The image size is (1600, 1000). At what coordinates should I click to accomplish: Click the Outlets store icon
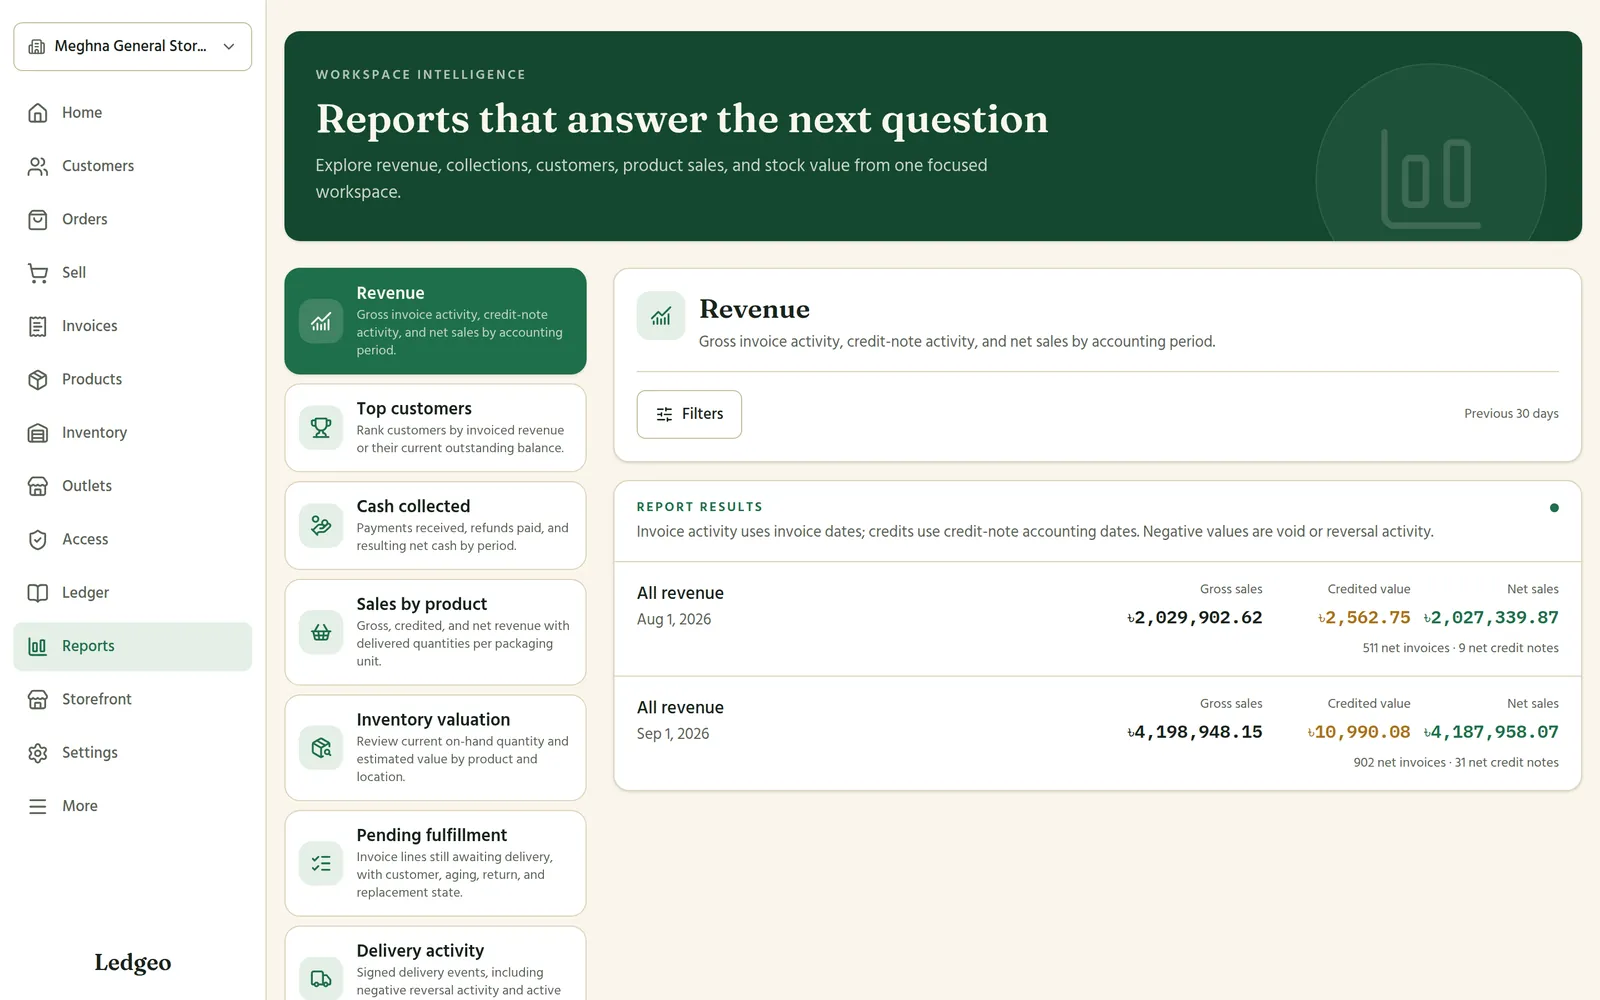[x=38, y=486]
